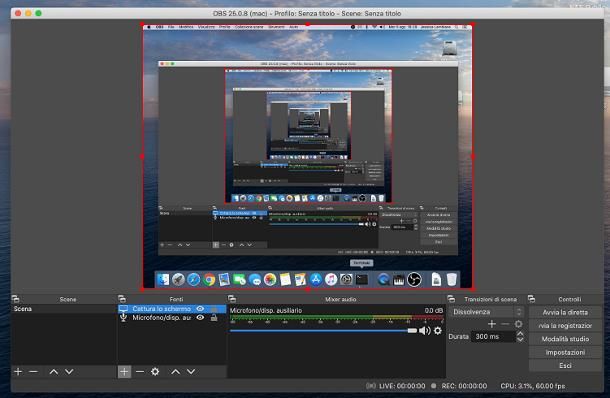Pop out the Transizioni di scena panel icon
The image size is (610, 398).
click(x=451, y=299)
